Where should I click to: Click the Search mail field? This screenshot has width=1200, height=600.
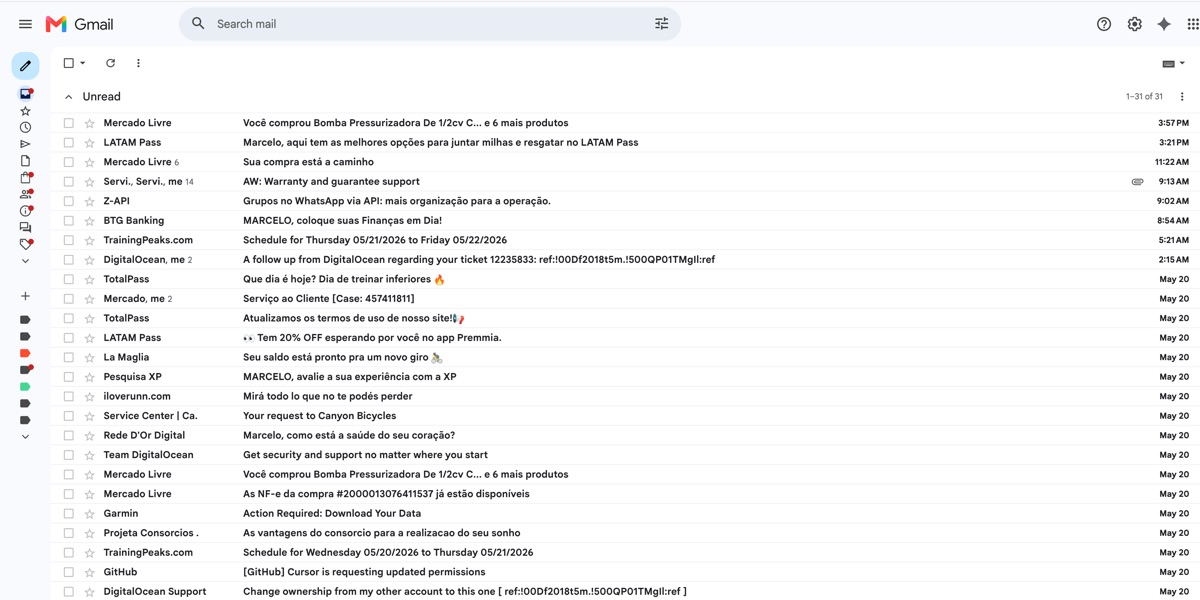coord(430,24)
